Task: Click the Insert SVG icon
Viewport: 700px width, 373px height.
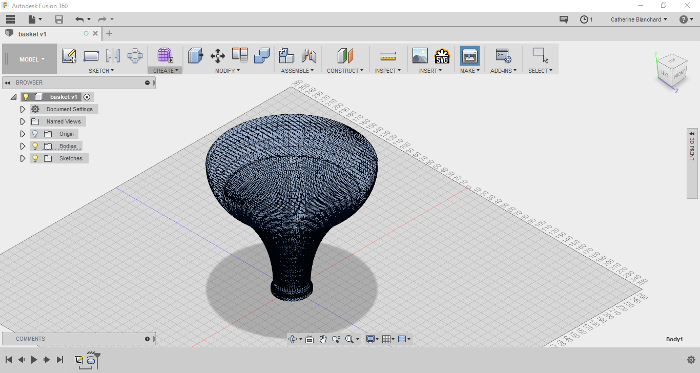Action: click(x=442, y=56)
